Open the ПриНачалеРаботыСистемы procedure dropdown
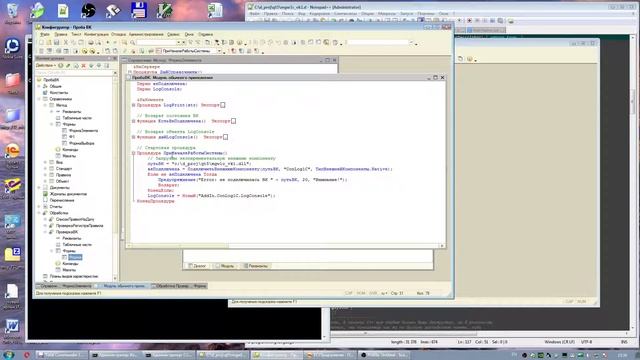Screen dimensions: 640x360 click(219, 51)
